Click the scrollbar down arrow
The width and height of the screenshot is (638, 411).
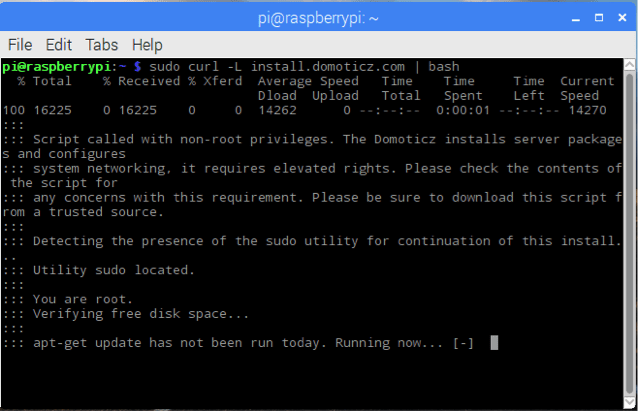629,402
